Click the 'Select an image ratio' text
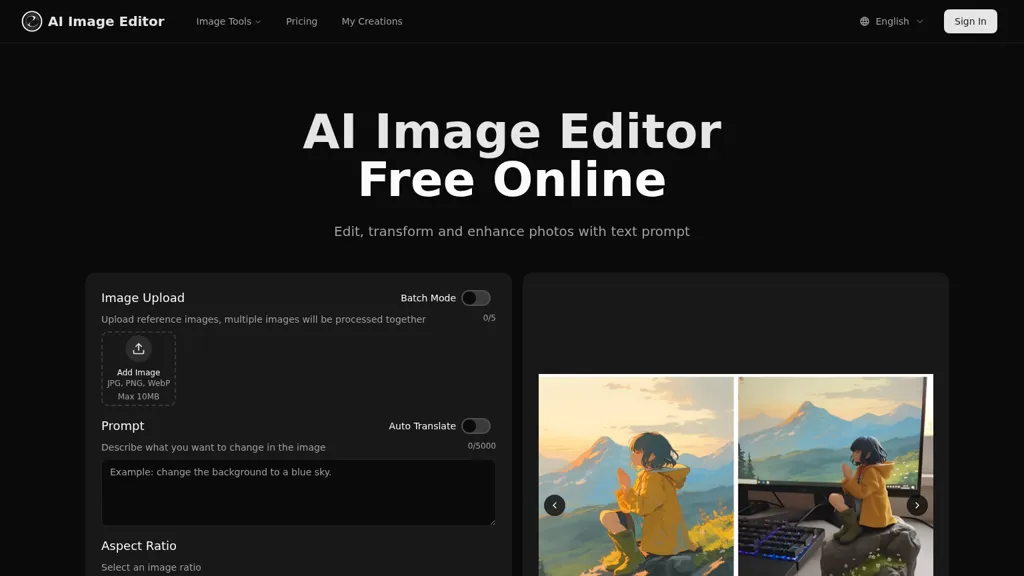The image size is (1024, 576). 151,568
